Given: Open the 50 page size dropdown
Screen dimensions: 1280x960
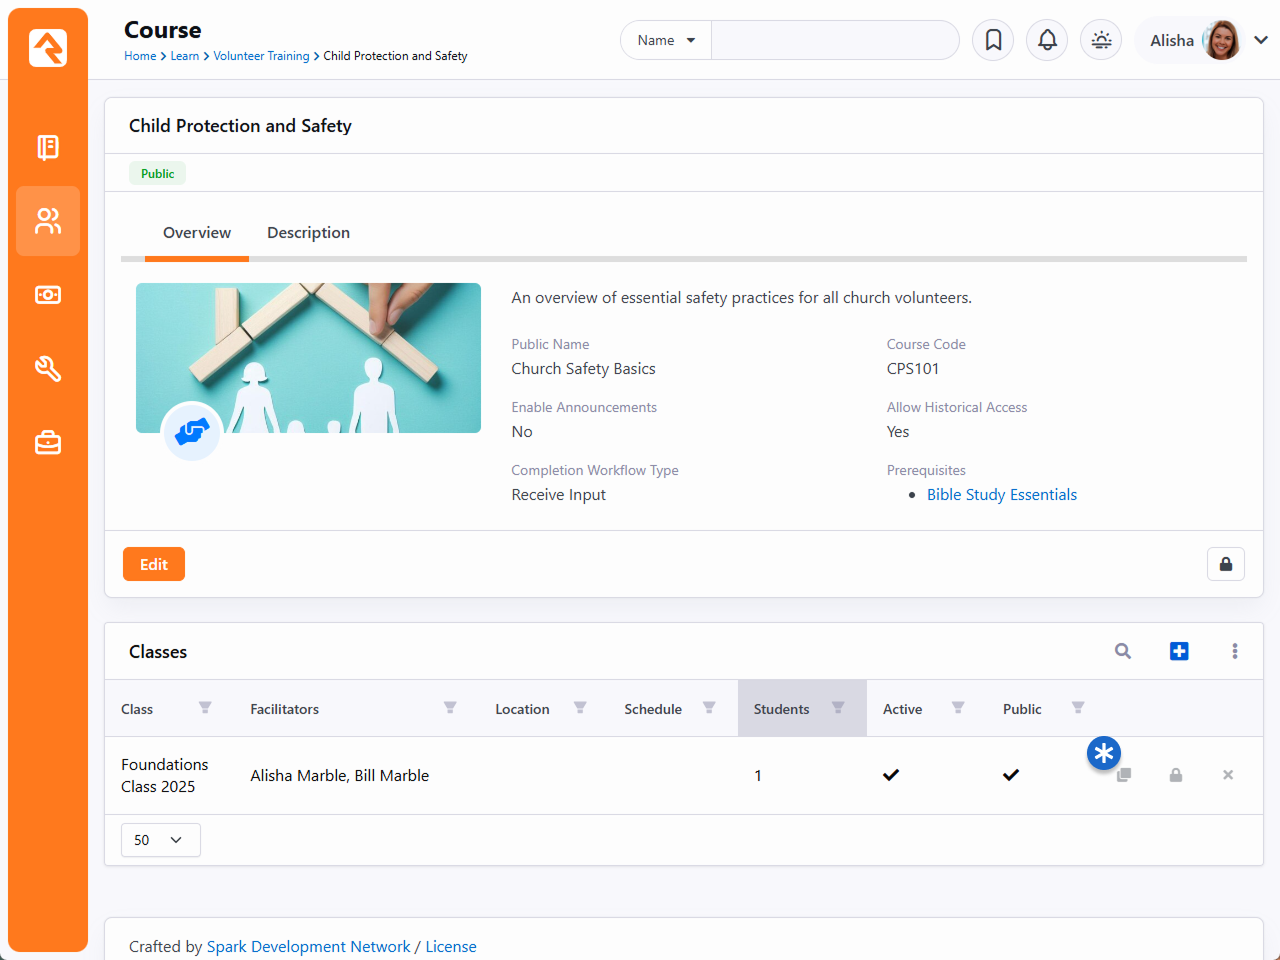Looking at the screenshot, I should [x=160, y=840].
